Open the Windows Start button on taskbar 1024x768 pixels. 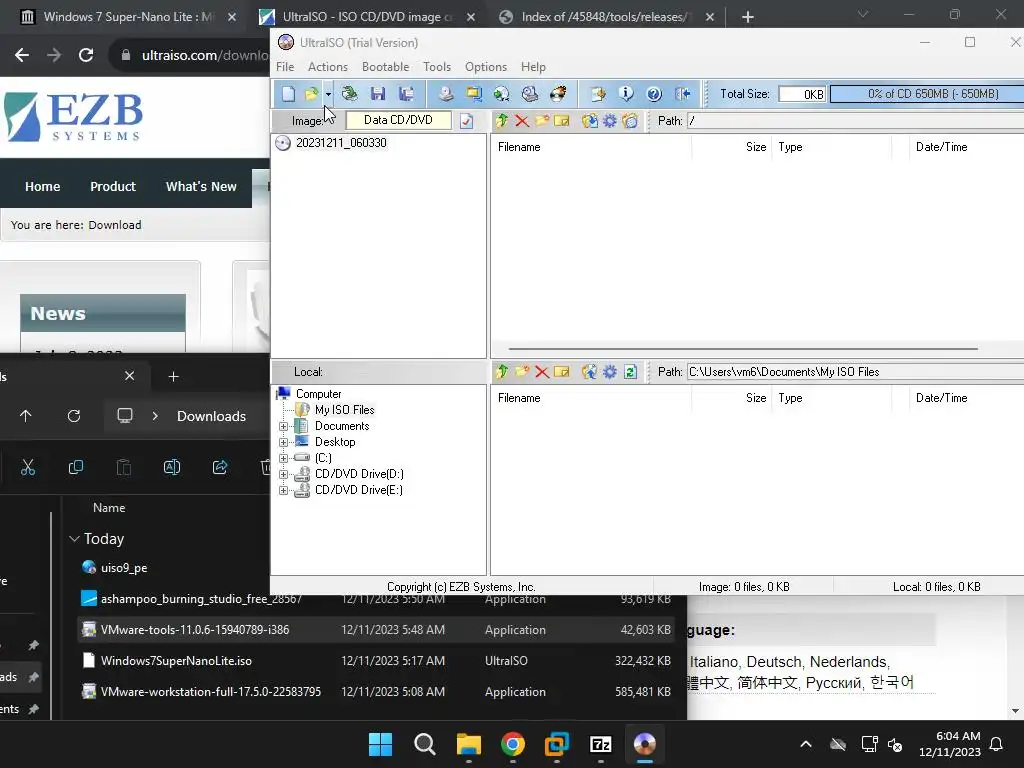(x=381, y=744)
